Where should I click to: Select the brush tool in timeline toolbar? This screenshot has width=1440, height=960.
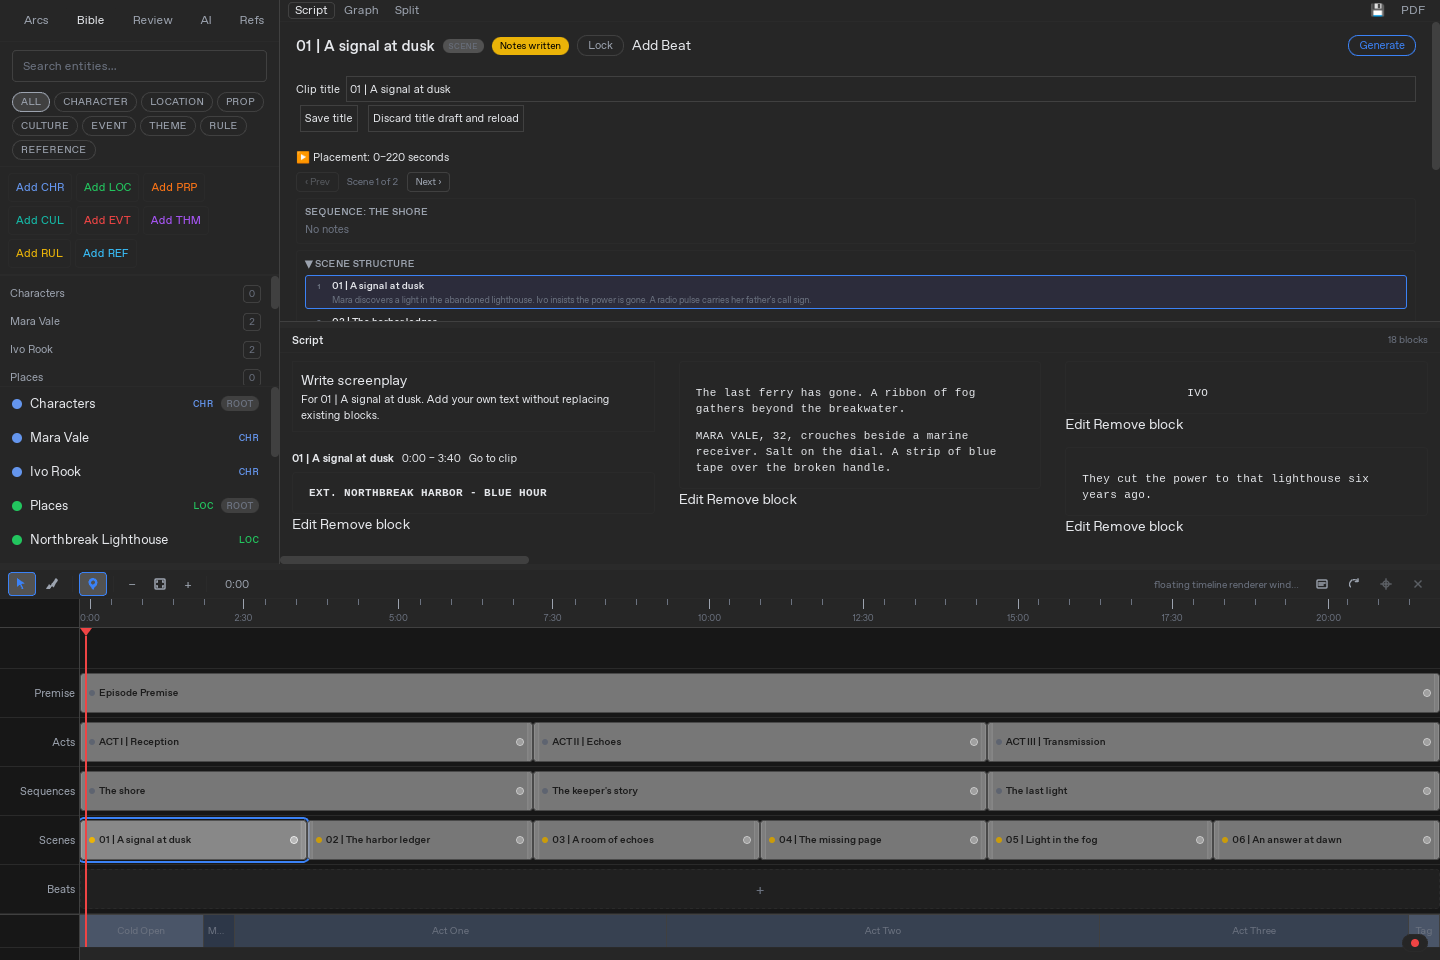pyautogui.click(x=52, y=584)
